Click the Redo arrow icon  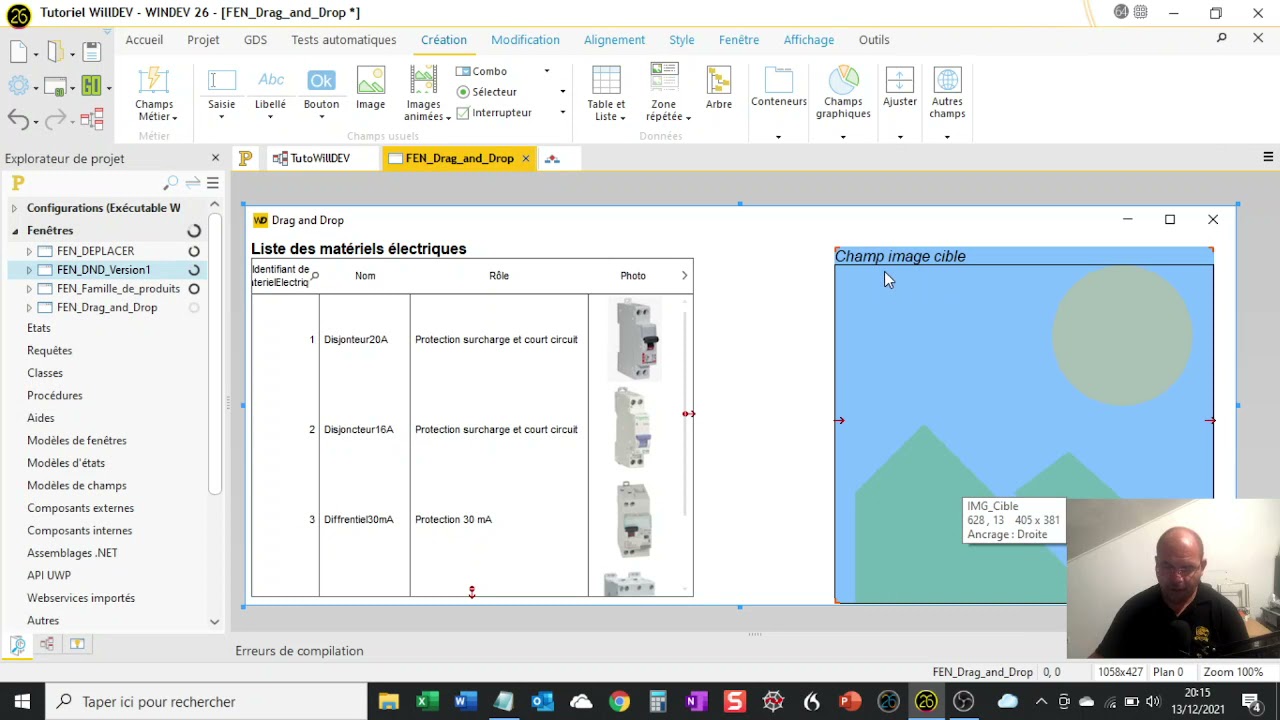55,120
